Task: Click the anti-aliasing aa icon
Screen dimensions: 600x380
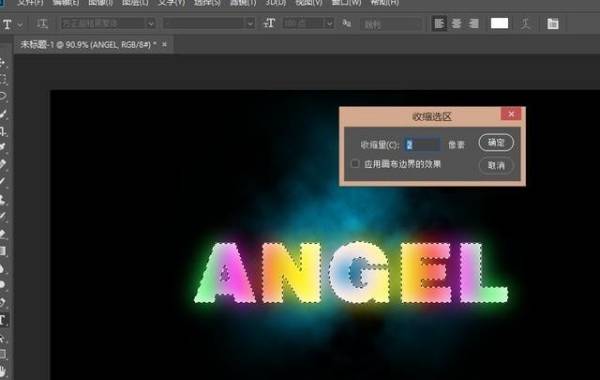Action: pyautogui.click(x=347, y=24)
